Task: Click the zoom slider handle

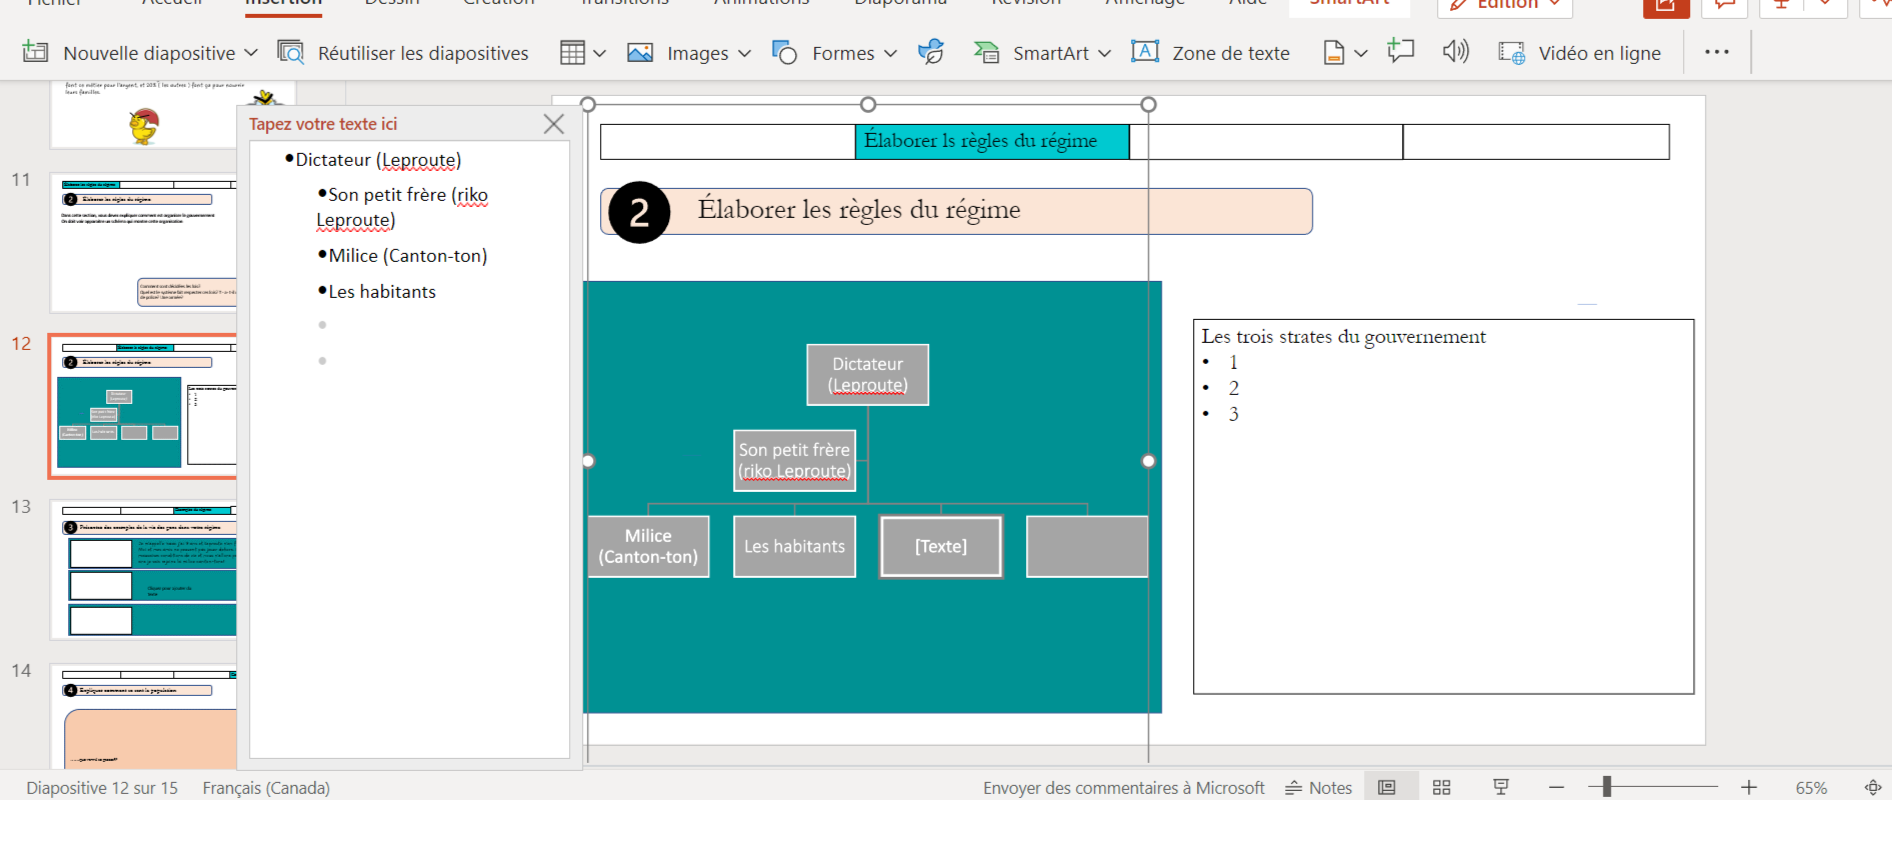Action: pyautogui.click(x=1606, y=787)
